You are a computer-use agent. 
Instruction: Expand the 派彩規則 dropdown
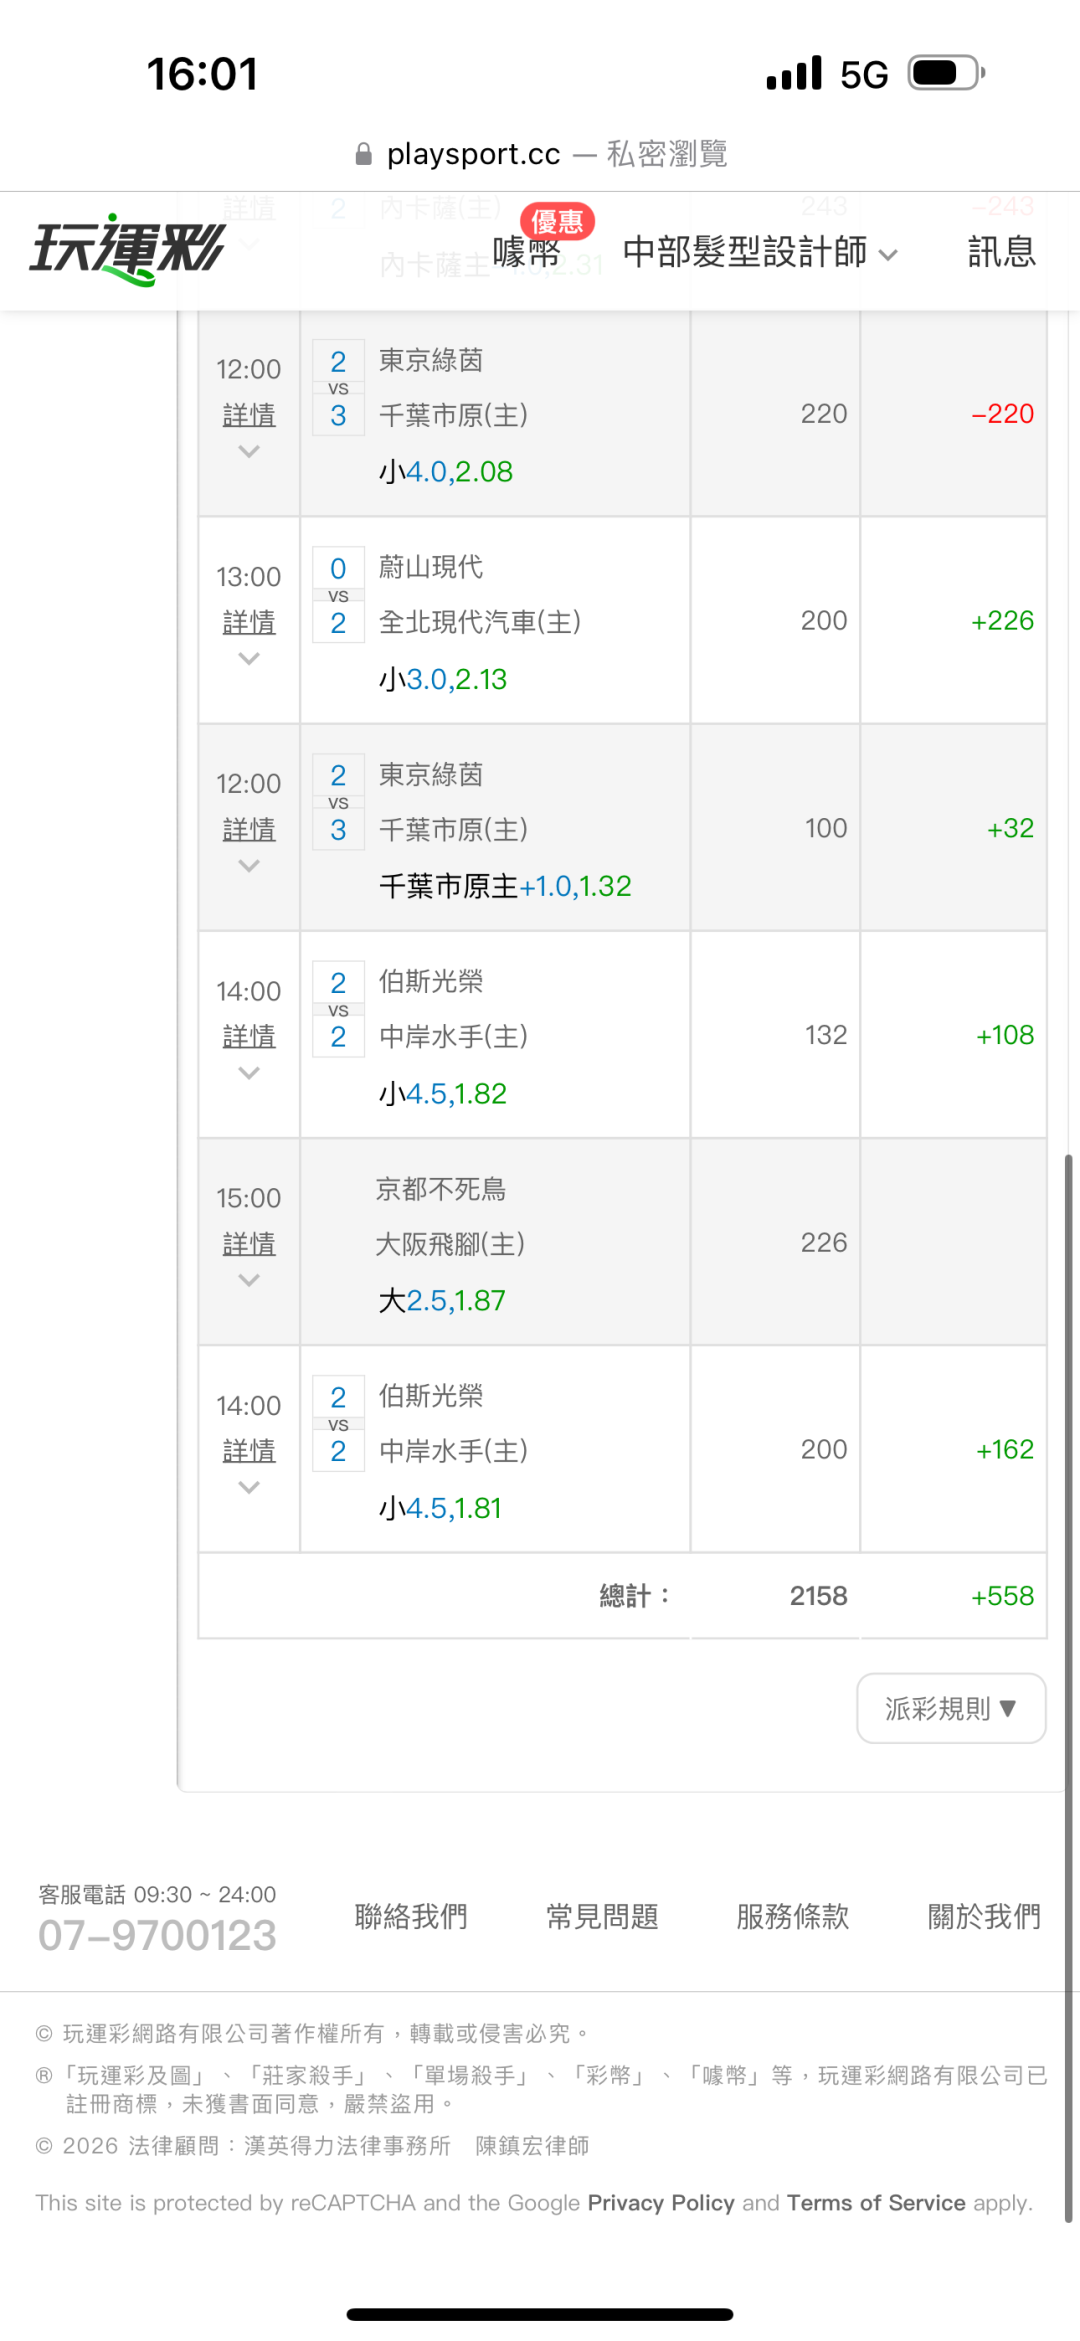[951, 1708]
